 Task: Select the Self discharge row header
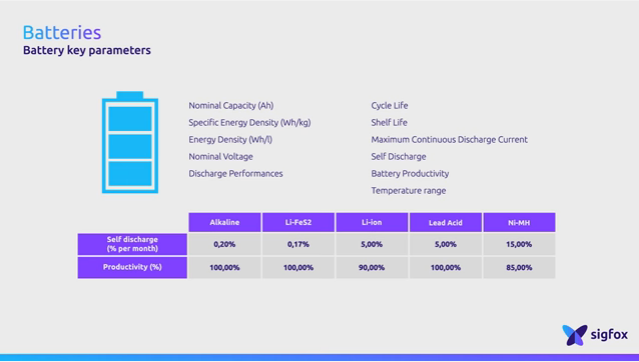[x=132, y=244]
